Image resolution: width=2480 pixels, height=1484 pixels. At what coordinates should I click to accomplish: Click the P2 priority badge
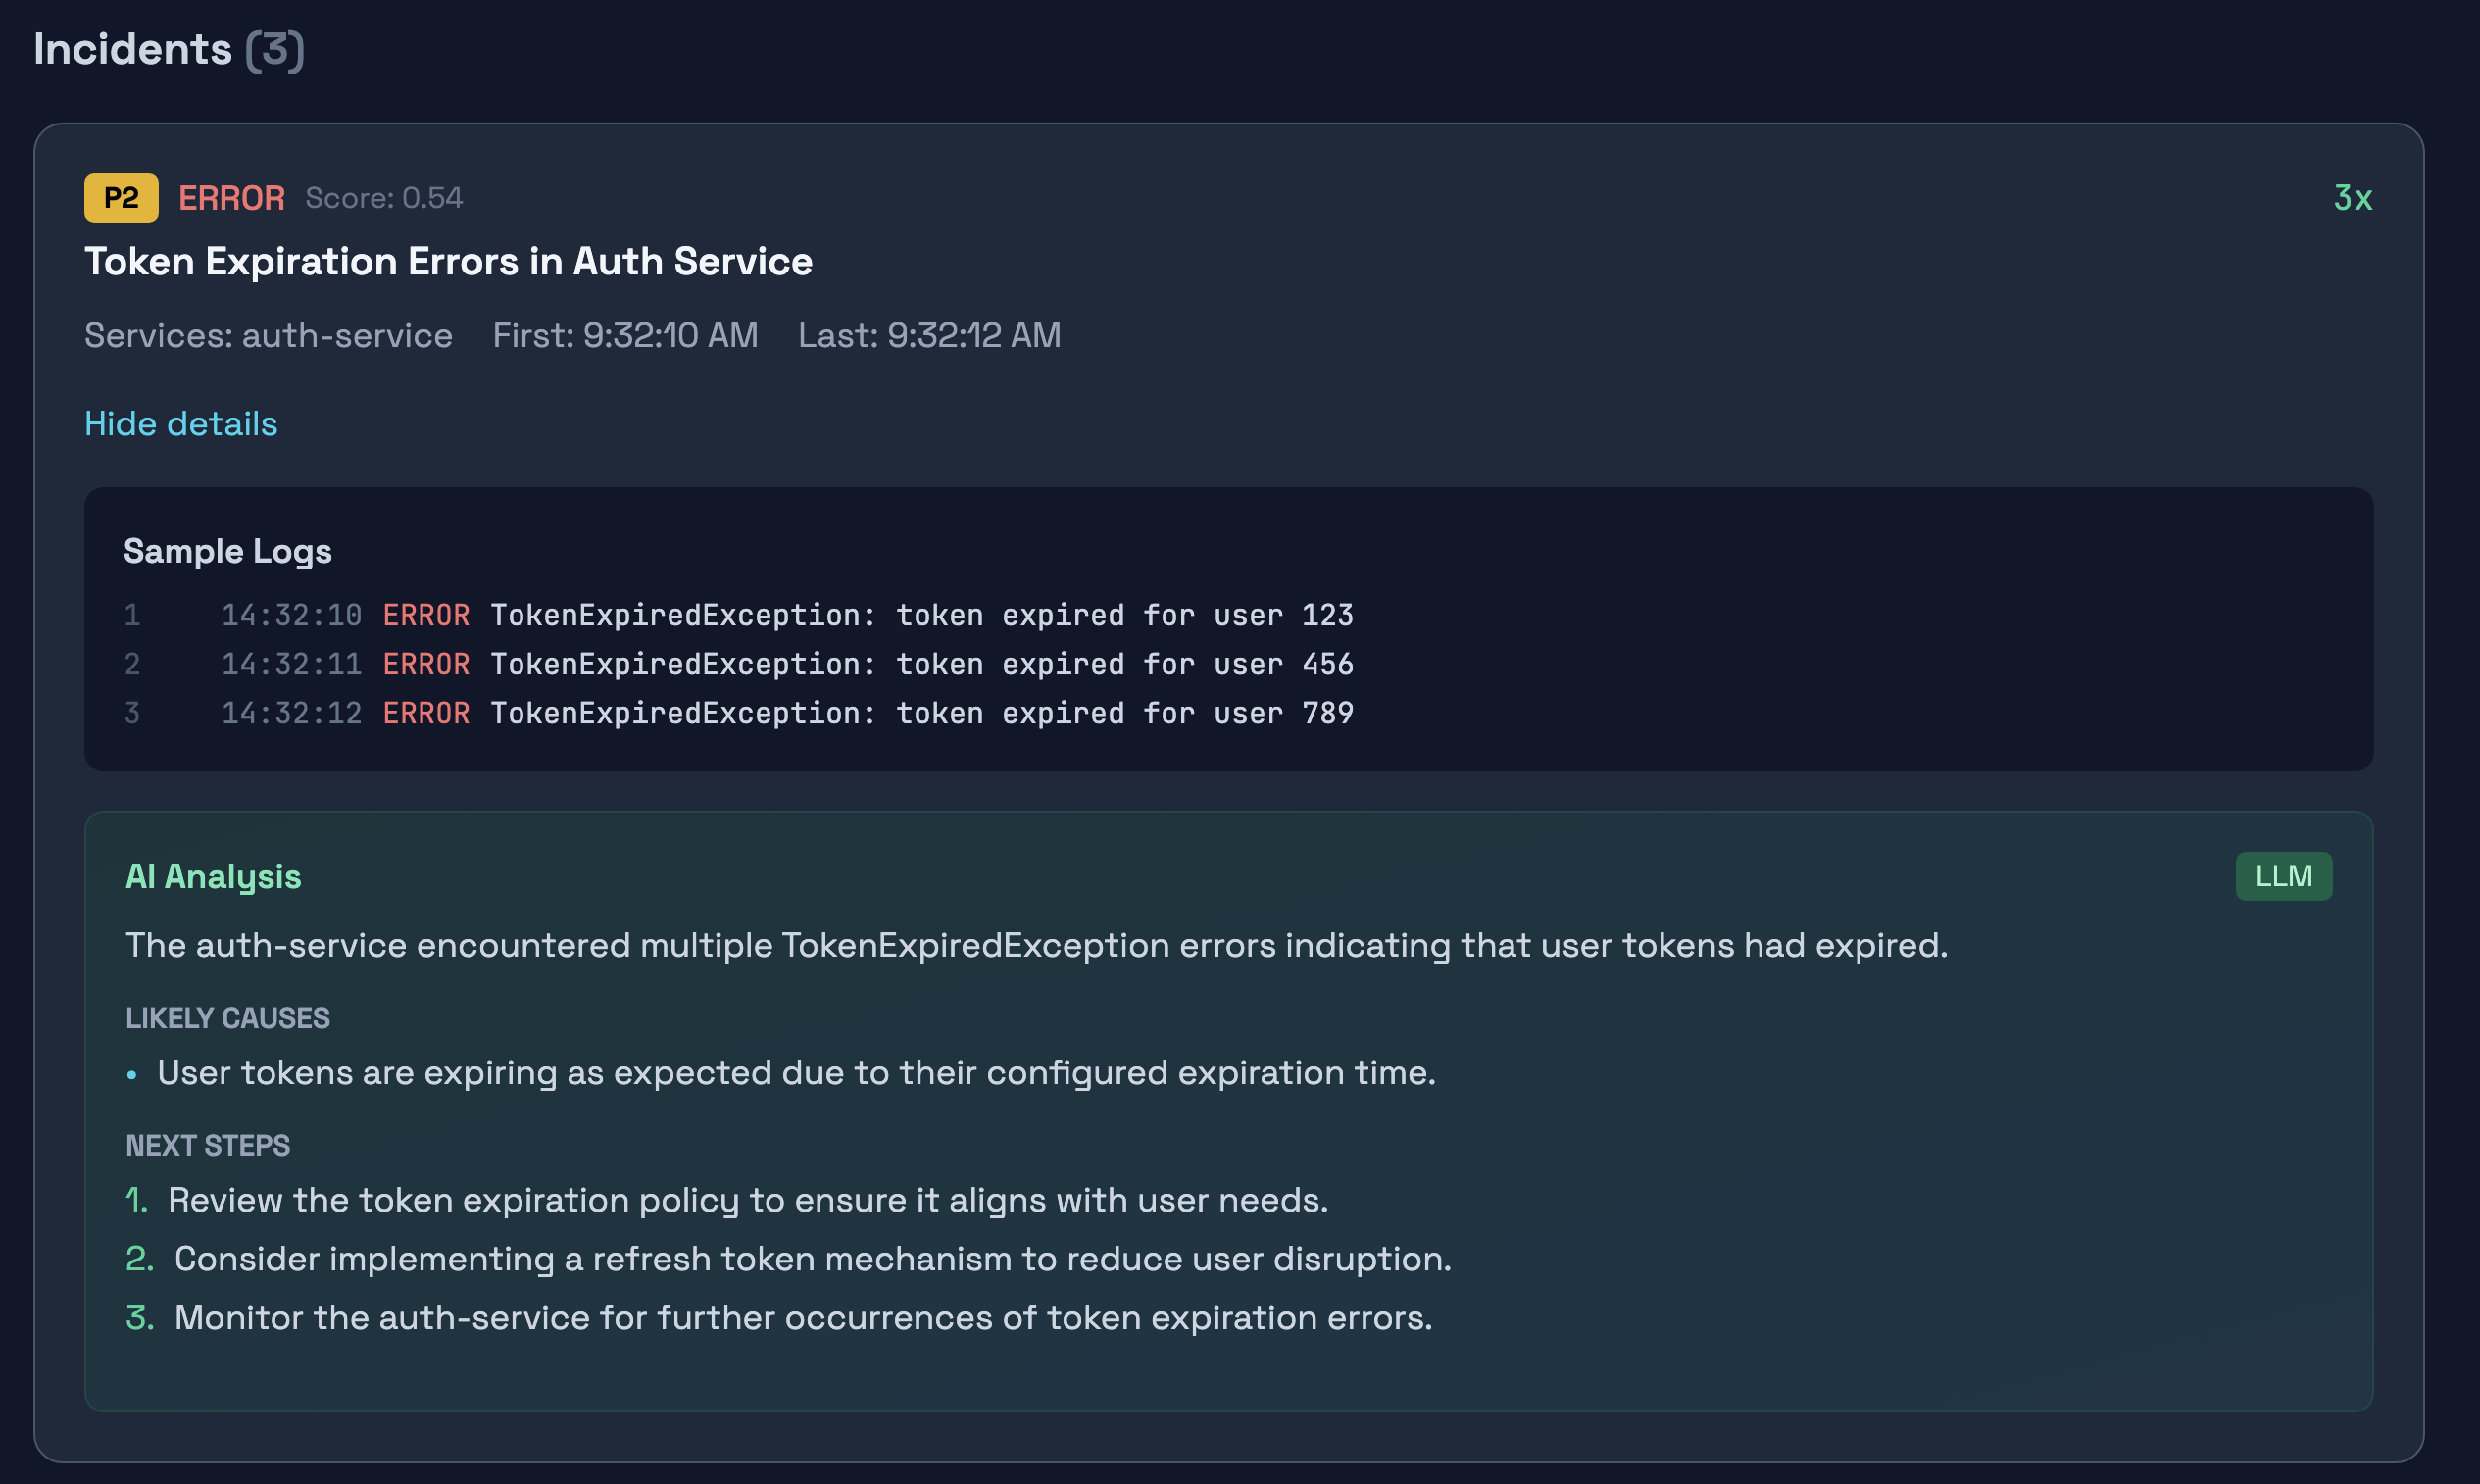[121, 198]
